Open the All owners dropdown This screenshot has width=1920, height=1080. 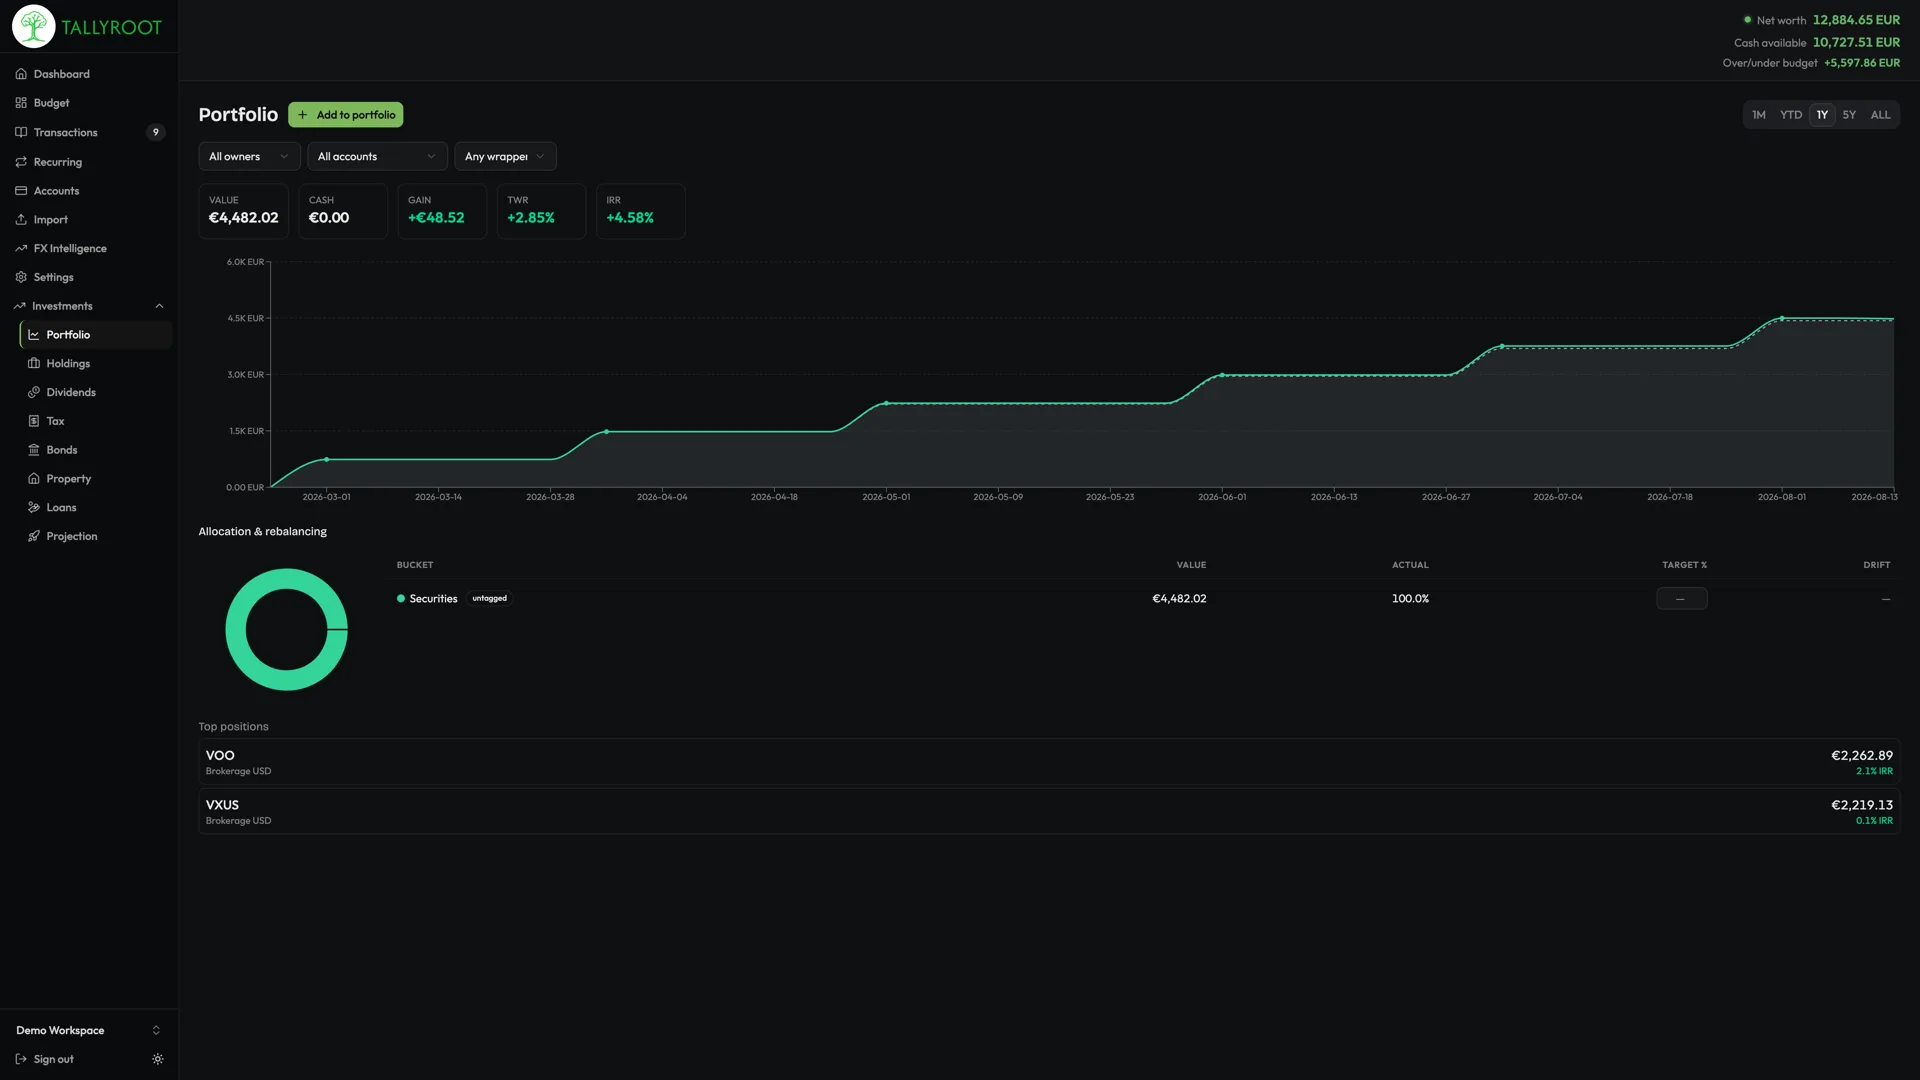pyautogui.click(x=249, y=157)
